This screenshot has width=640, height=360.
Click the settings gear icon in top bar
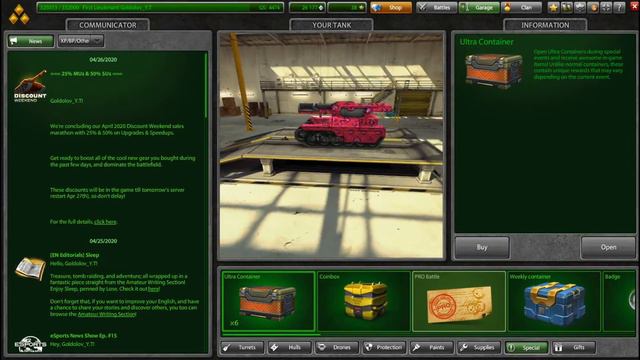click(x=580, y=7)
